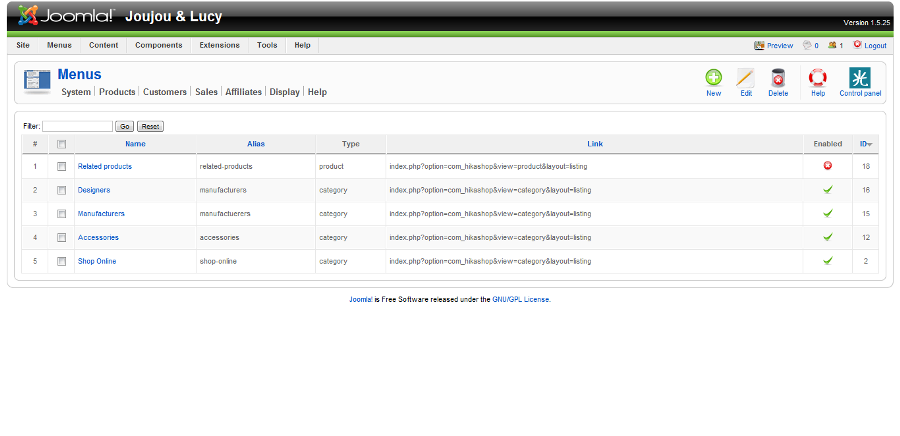The height and width of the screenshot is (436, 900).
Task: Click the alias text shop-online
Action: pyautogui.click(x=218, y=261)
